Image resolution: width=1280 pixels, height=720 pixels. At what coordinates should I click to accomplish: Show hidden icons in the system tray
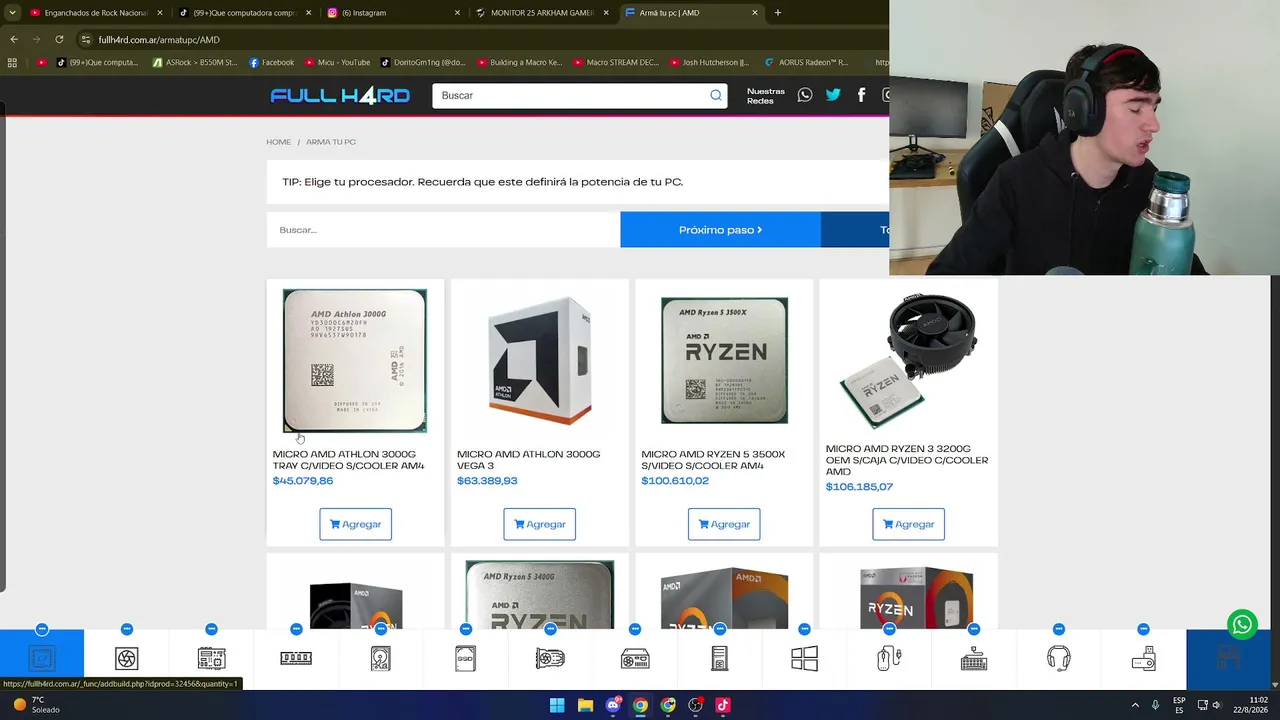tap(1135, 705)
